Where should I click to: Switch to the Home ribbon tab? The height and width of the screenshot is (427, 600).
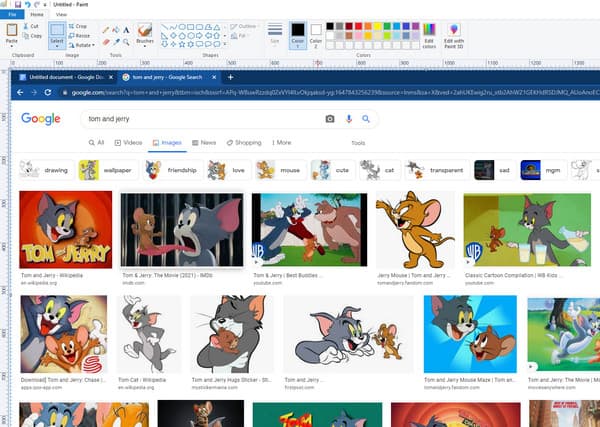pyautogui.click(x=37, y=15)
